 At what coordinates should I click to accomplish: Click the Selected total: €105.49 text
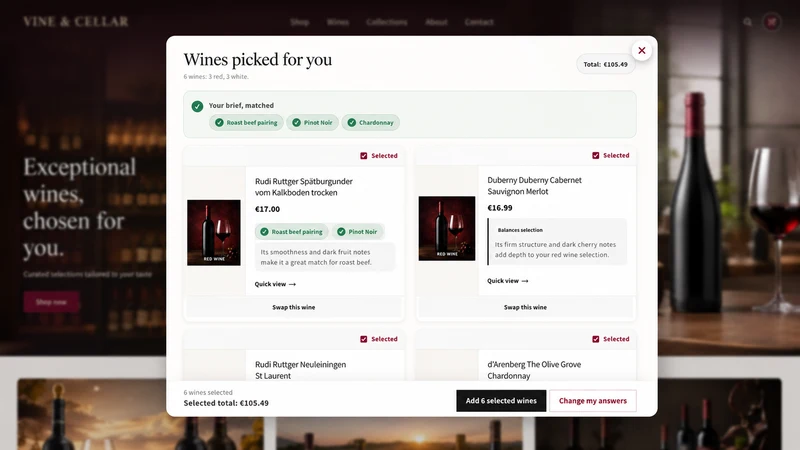[226, 403]
